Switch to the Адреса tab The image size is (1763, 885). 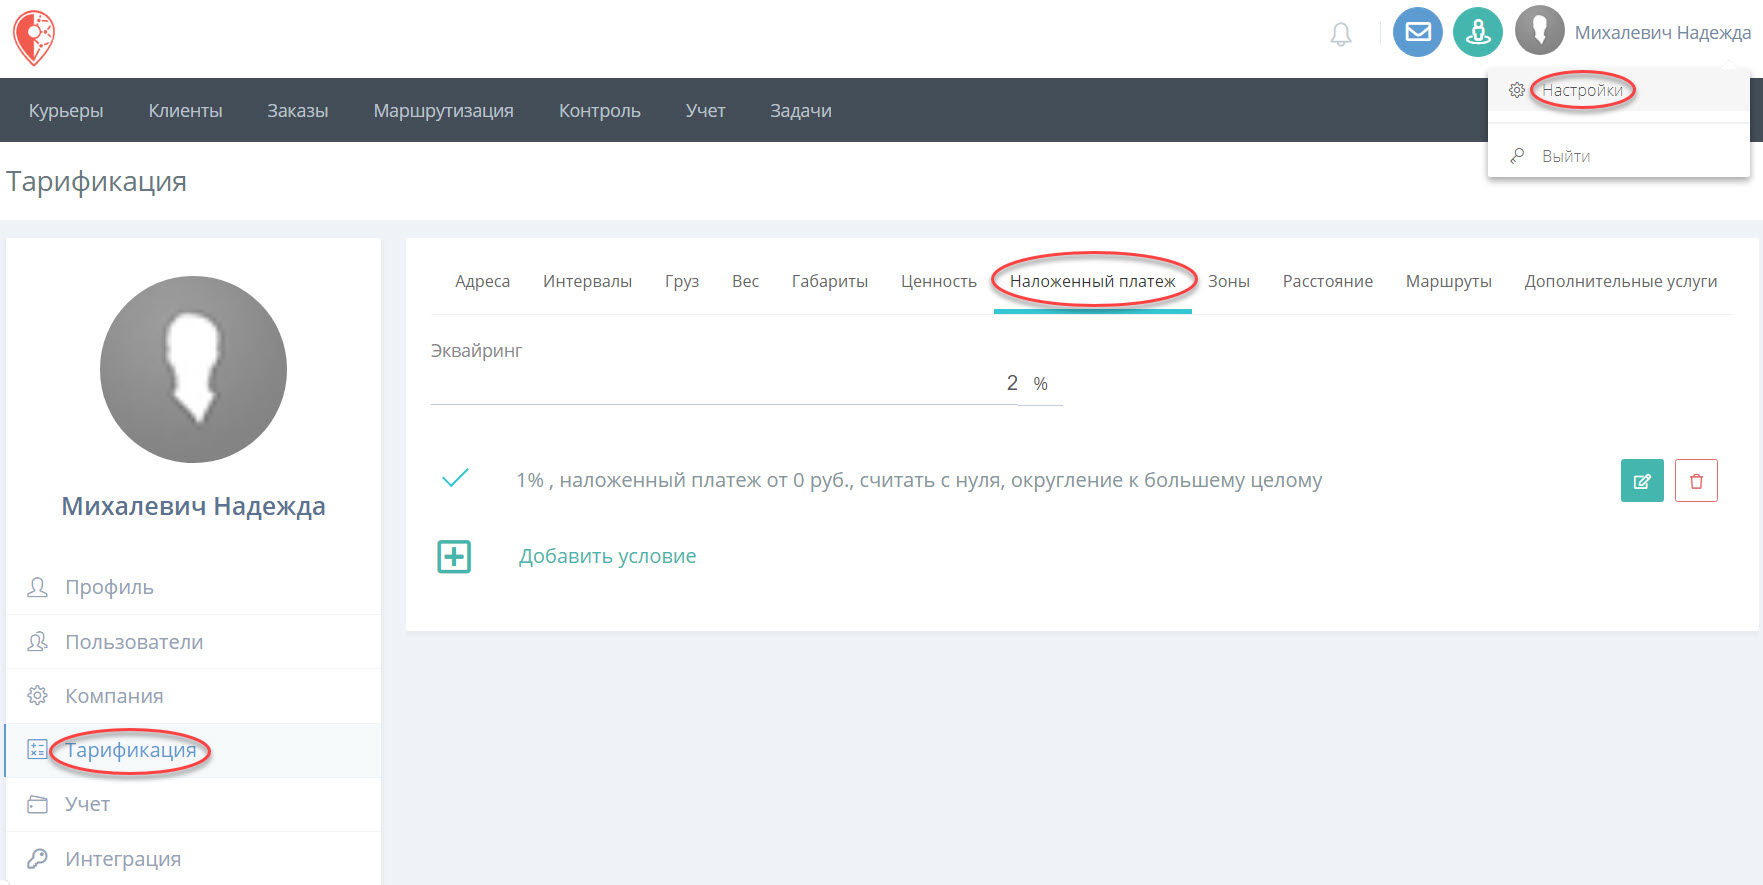click(483, 282)
